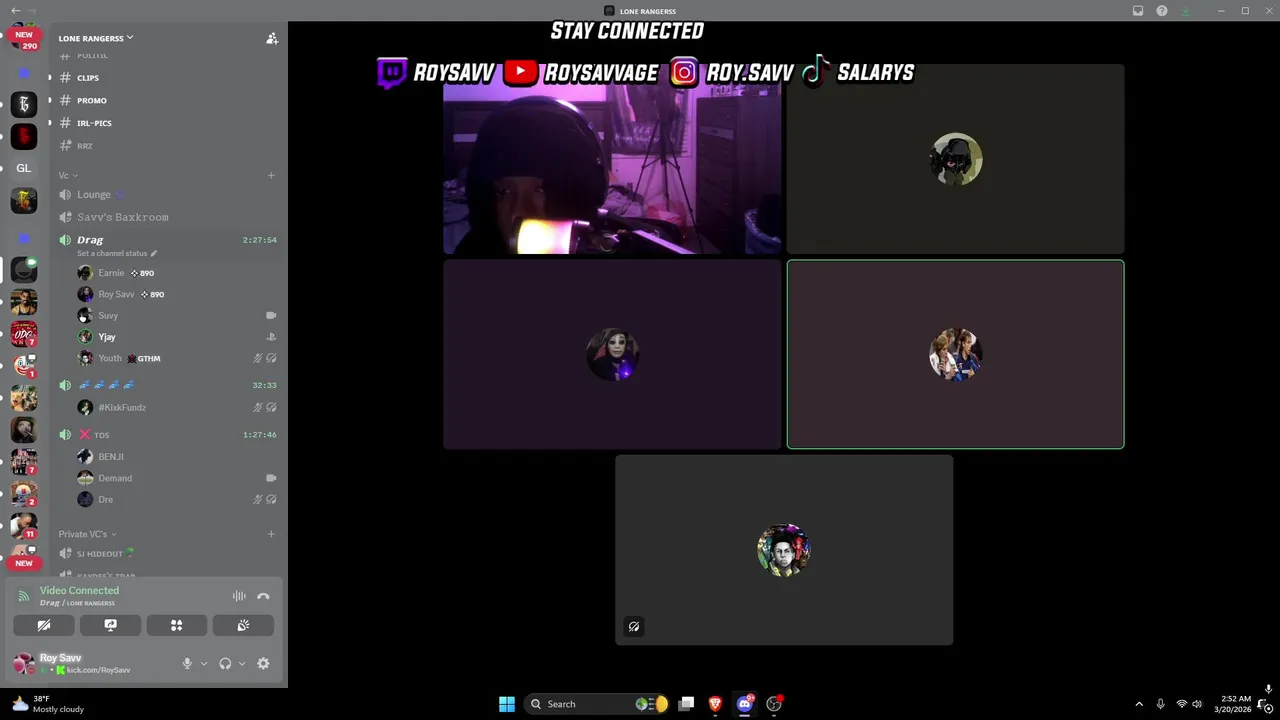Open the GL server in sidebar
Image resolution: width=1280 pixels, height=720 pixels.
(24, 168)
